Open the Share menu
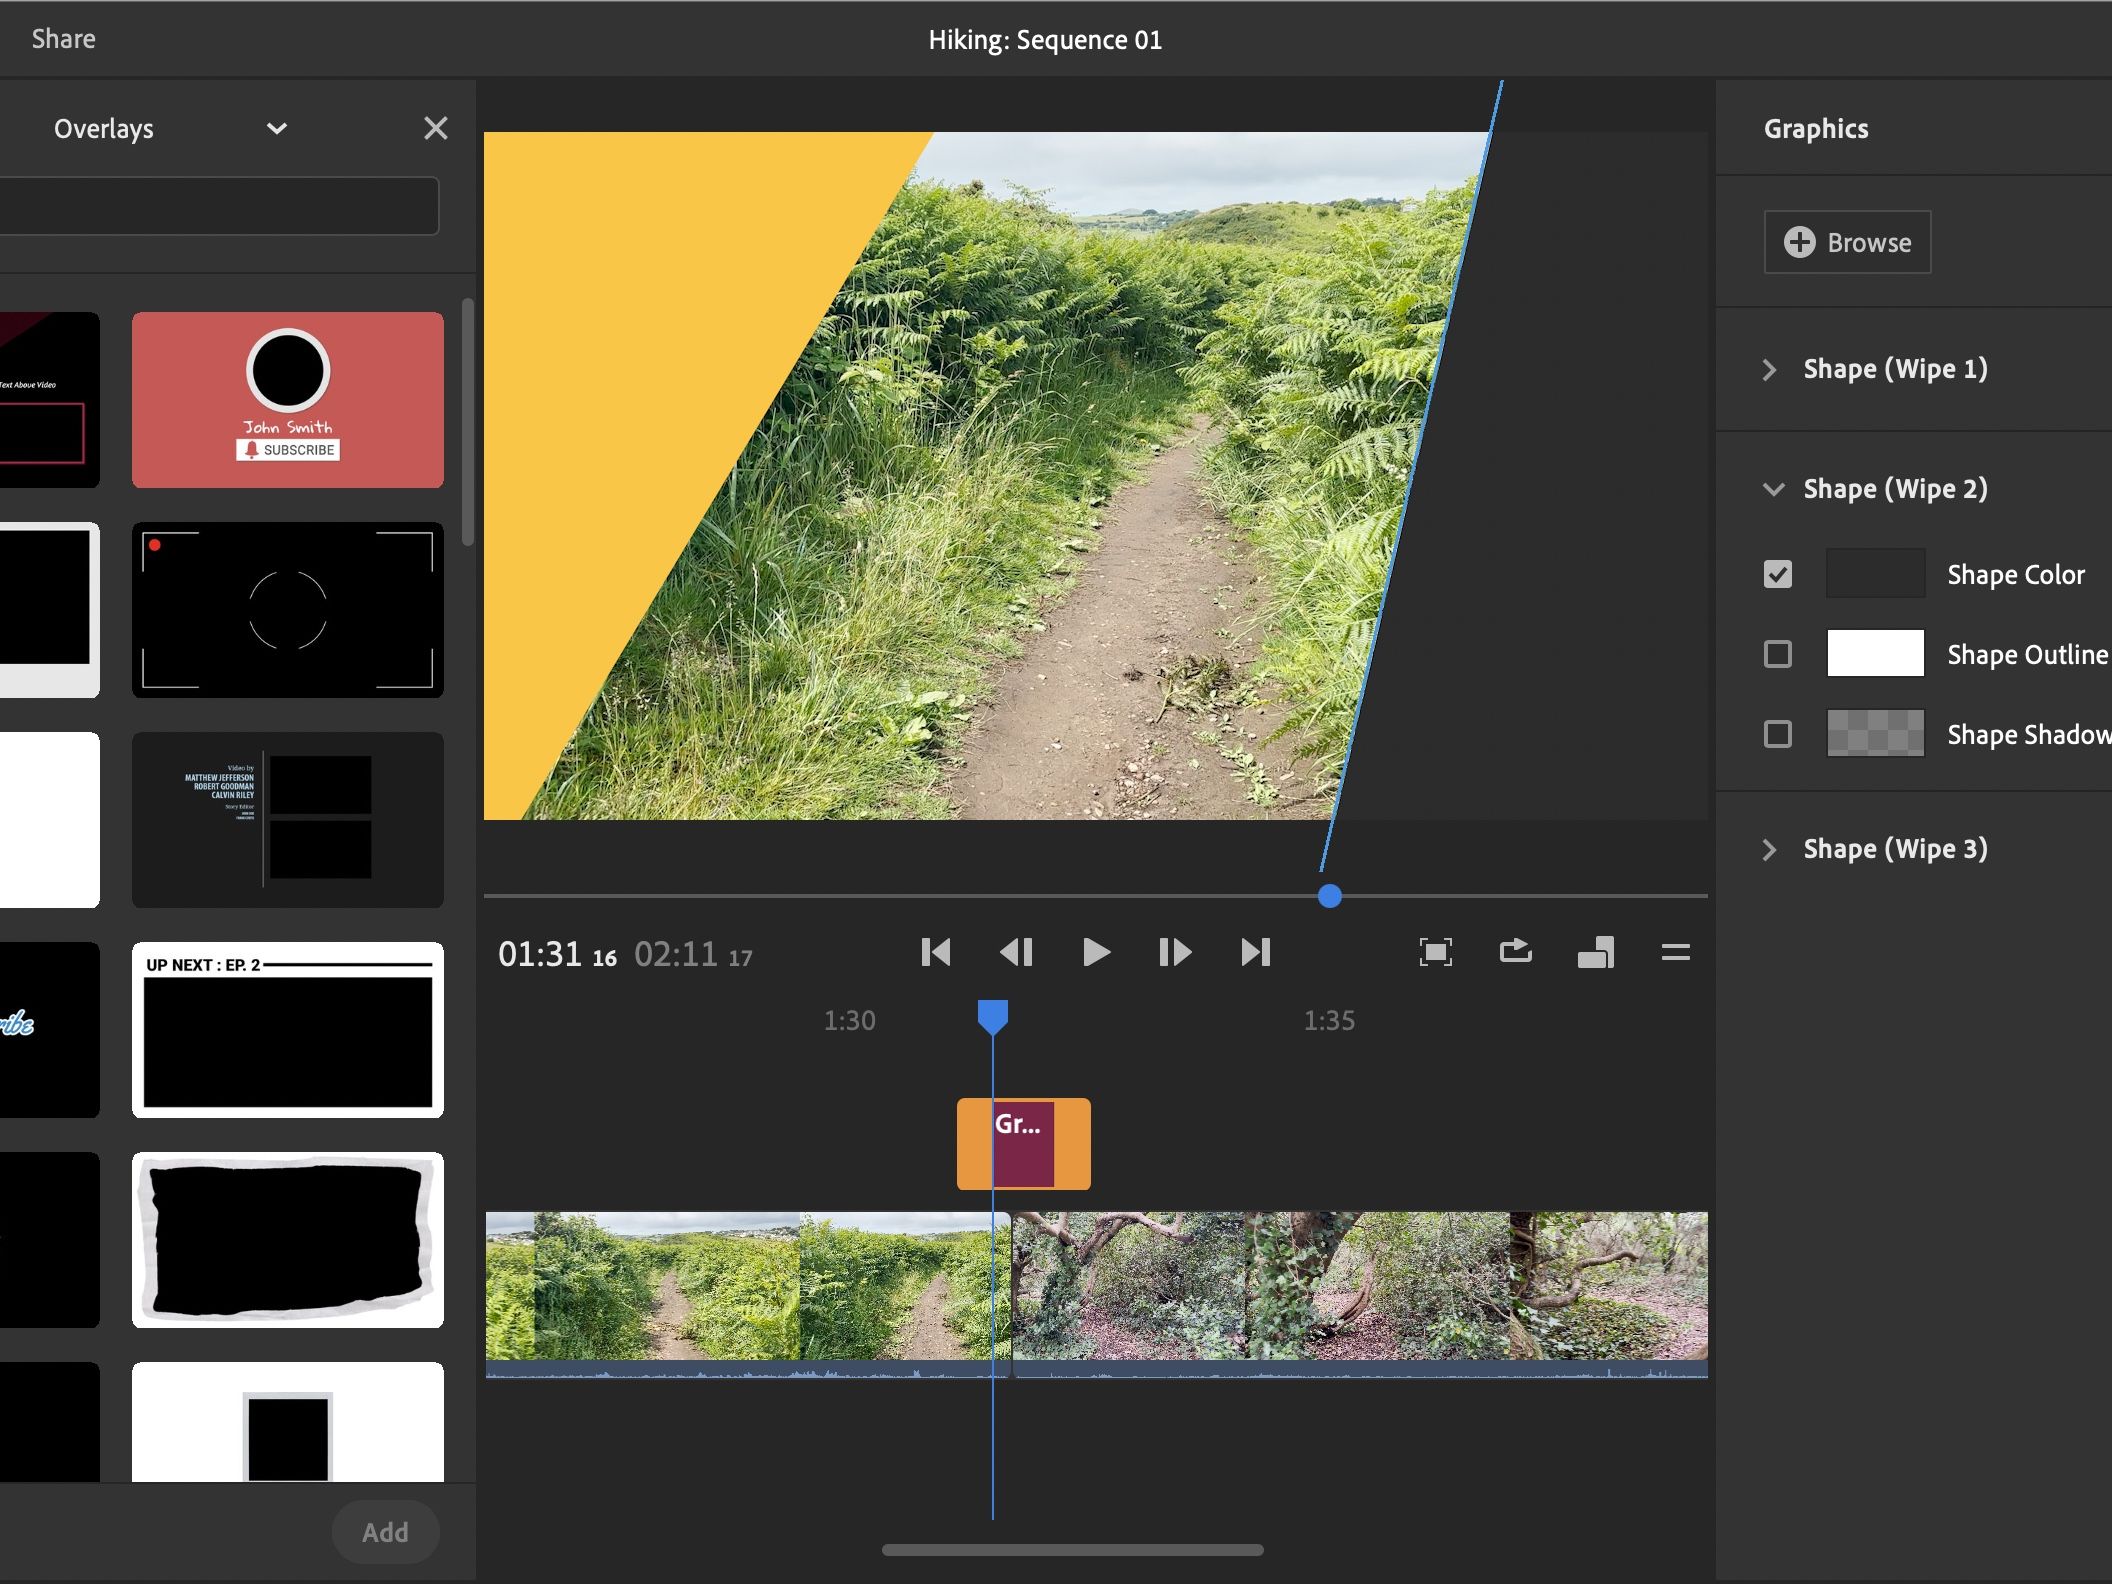Image resolution: width=2112 pixels, height=1584 pixels. [x=64, y=39]
